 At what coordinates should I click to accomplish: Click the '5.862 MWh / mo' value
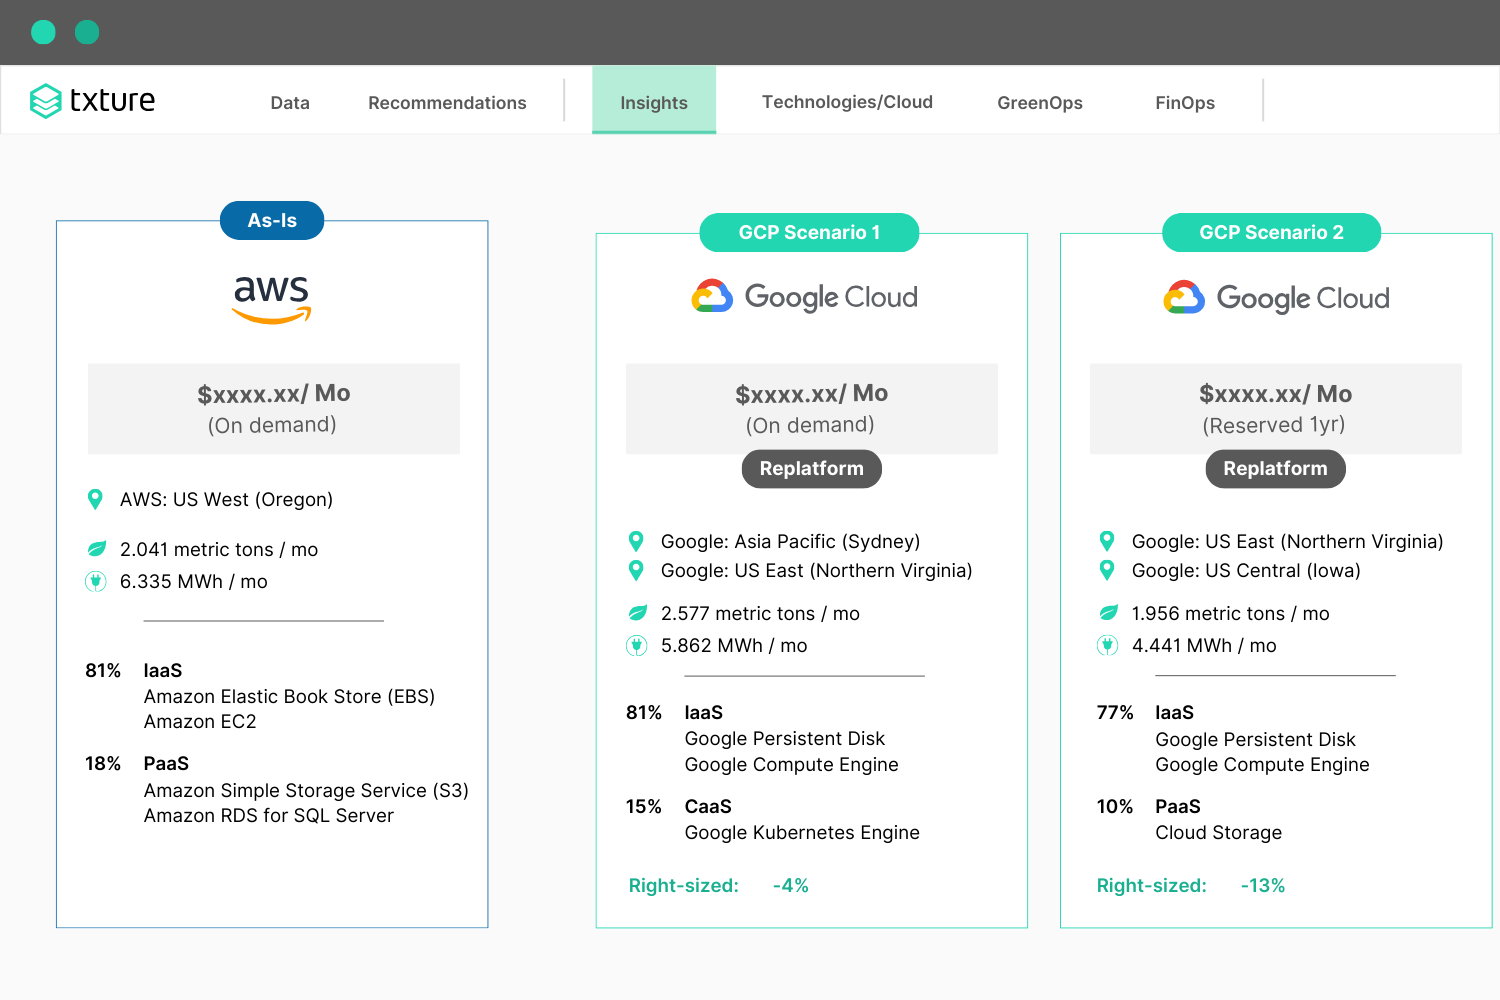tap(734, 645)
